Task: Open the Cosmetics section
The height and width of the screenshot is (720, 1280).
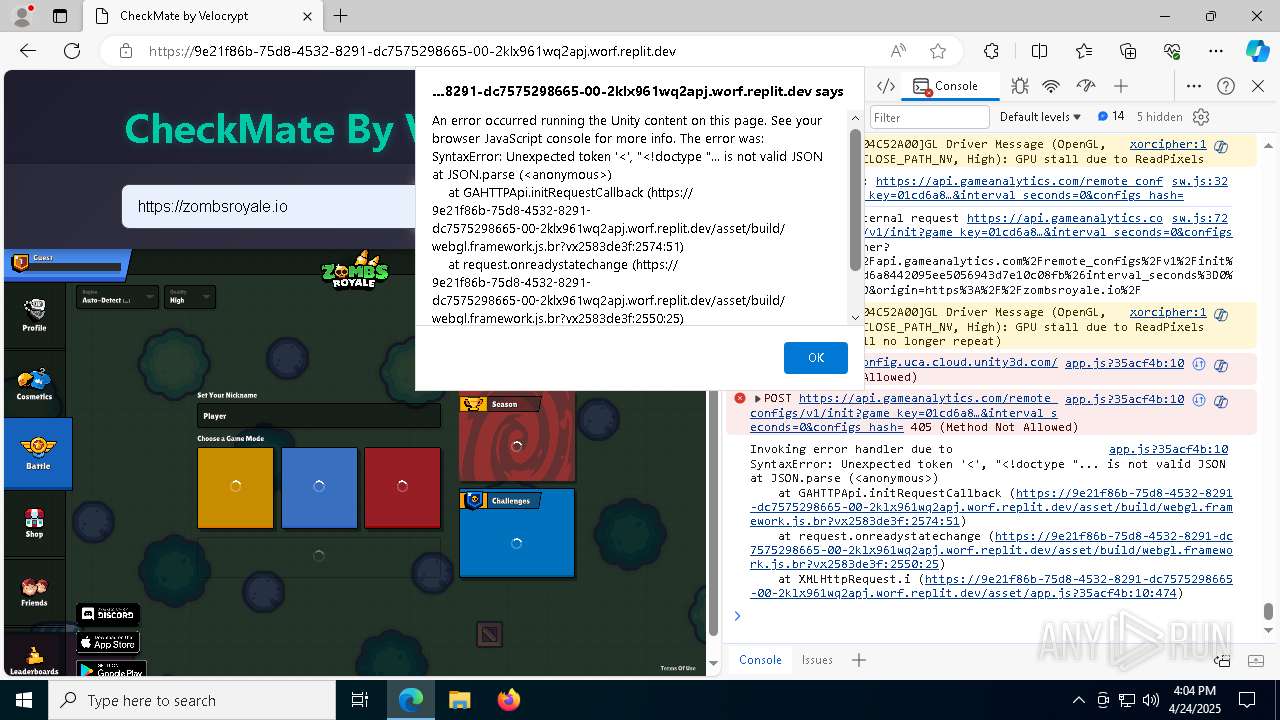Action: pos(35,383)
